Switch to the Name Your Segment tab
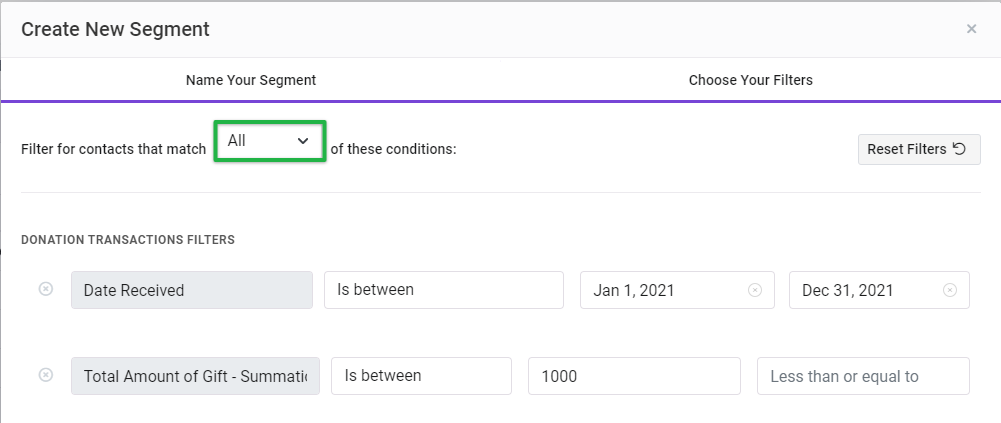This screenshot has height=423, width=1001. pos(251,80)
